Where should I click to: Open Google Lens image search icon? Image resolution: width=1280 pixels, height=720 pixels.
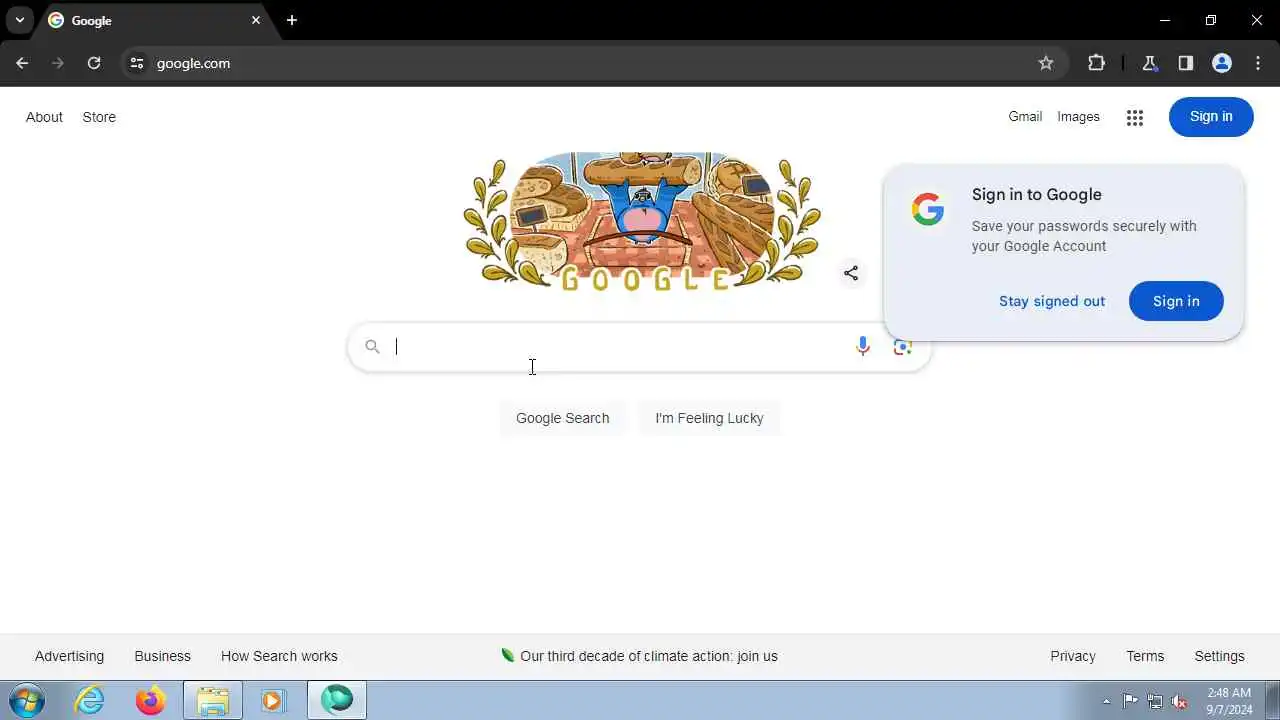(903, 346)
